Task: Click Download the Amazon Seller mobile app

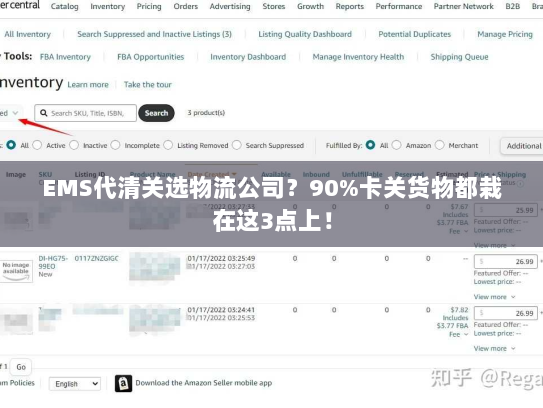Action: [204, 383]
